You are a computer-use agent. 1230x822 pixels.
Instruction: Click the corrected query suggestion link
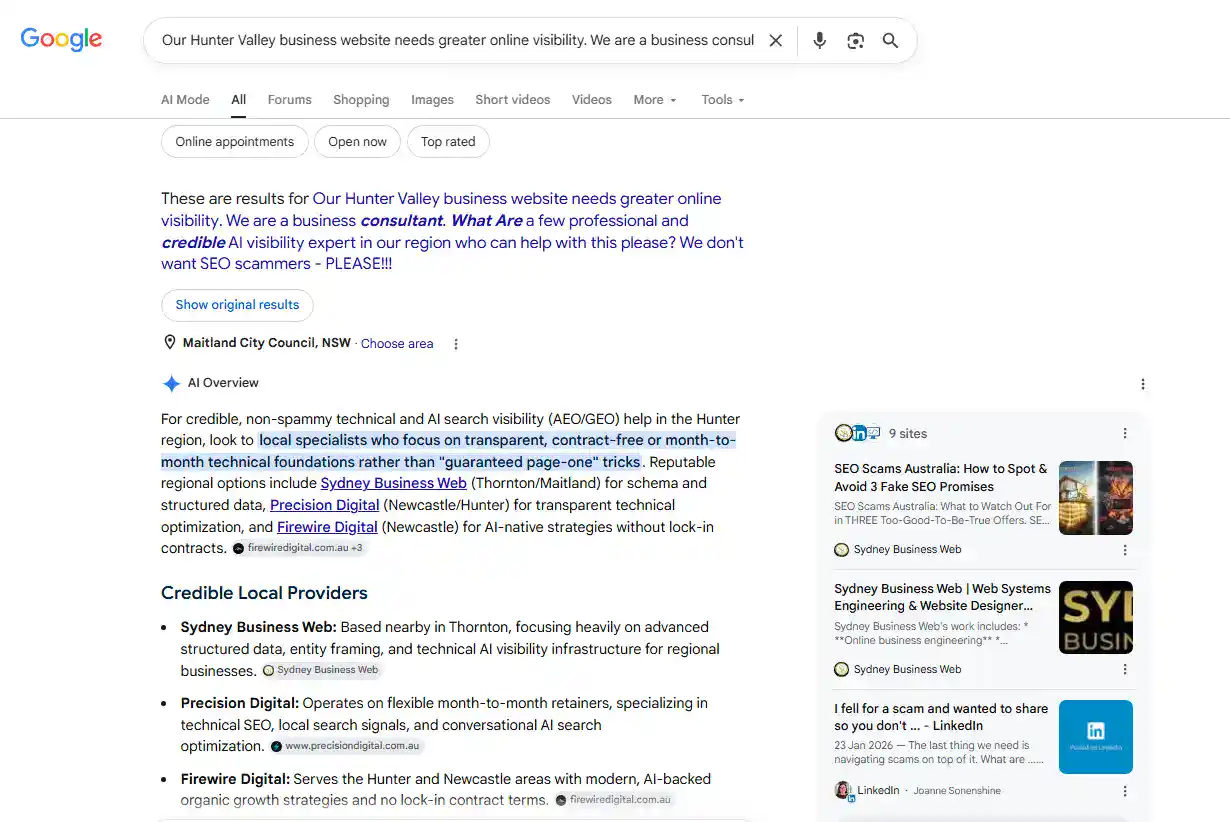tap(452, 231)
